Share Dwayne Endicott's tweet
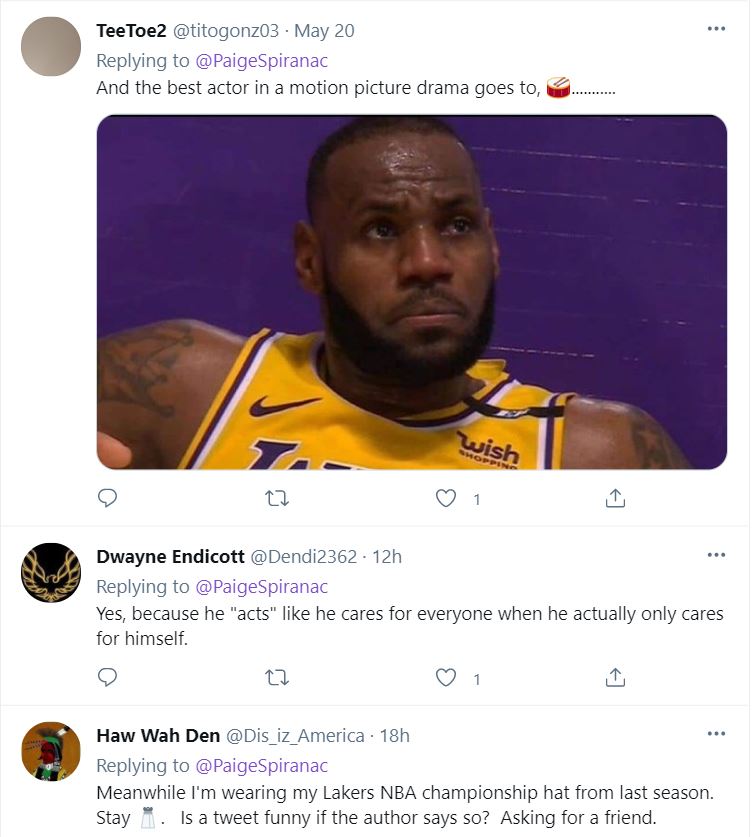Viewport: 753px width, 837px height. click(x=617, y=677)
